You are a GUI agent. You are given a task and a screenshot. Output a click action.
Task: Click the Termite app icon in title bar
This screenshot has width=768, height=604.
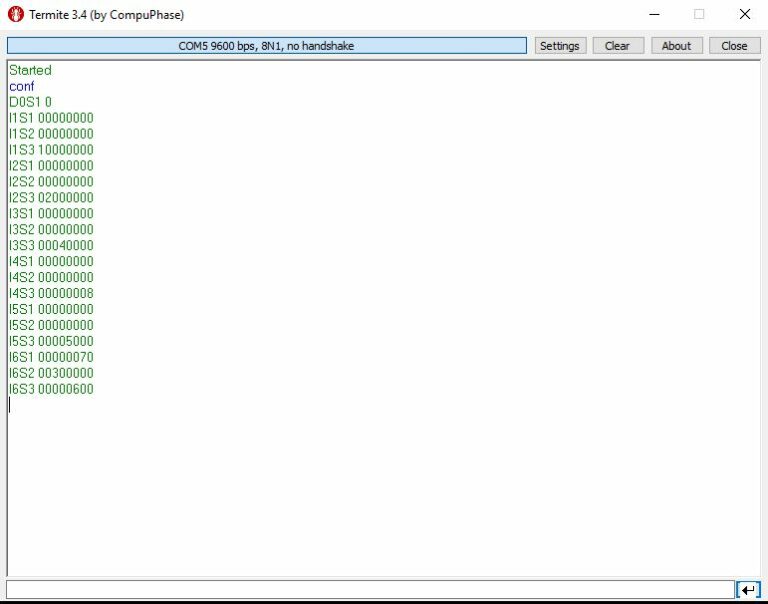[x=15, y=15]
